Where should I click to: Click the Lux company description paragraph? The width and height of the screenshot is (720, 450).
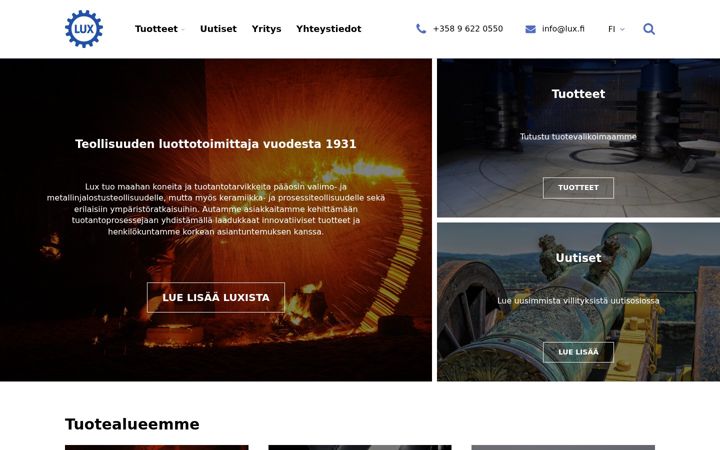coord(216,209)
